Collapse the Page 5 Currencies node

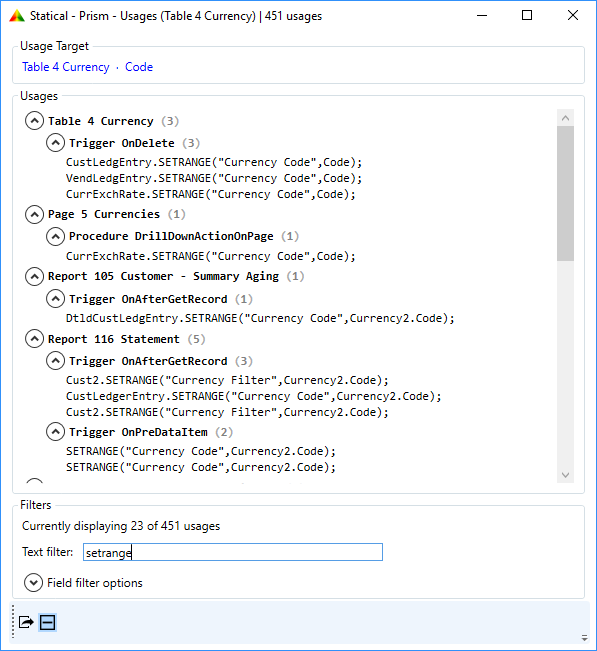coord(34,214)
